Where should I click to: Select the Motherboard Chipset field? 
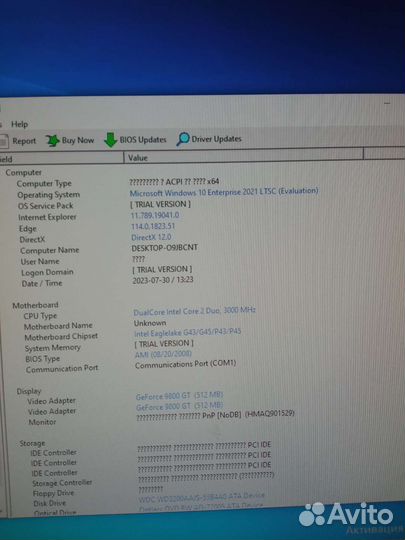tap(61, 337)
